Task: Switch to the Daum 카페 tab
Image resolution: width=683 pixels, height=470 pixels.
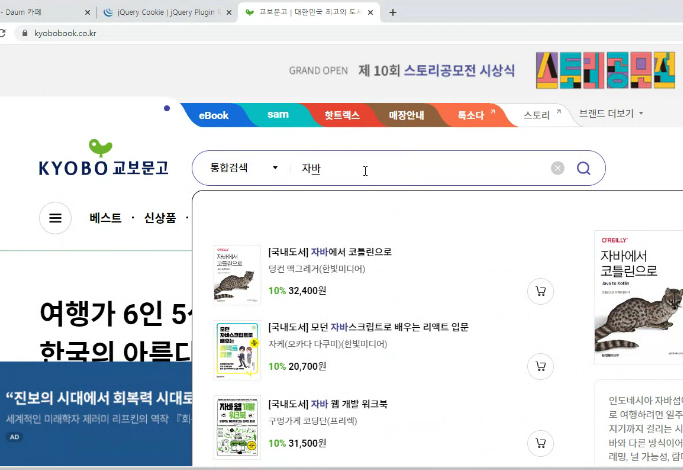Action: coord(44,13)
